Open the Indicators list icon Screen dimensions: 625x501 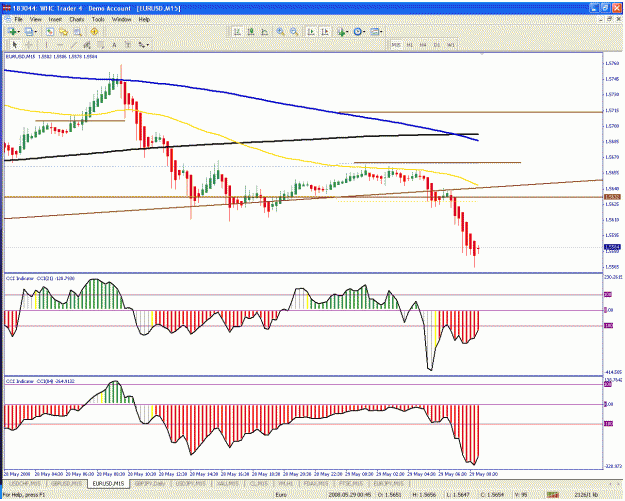[x=341, y=32]
